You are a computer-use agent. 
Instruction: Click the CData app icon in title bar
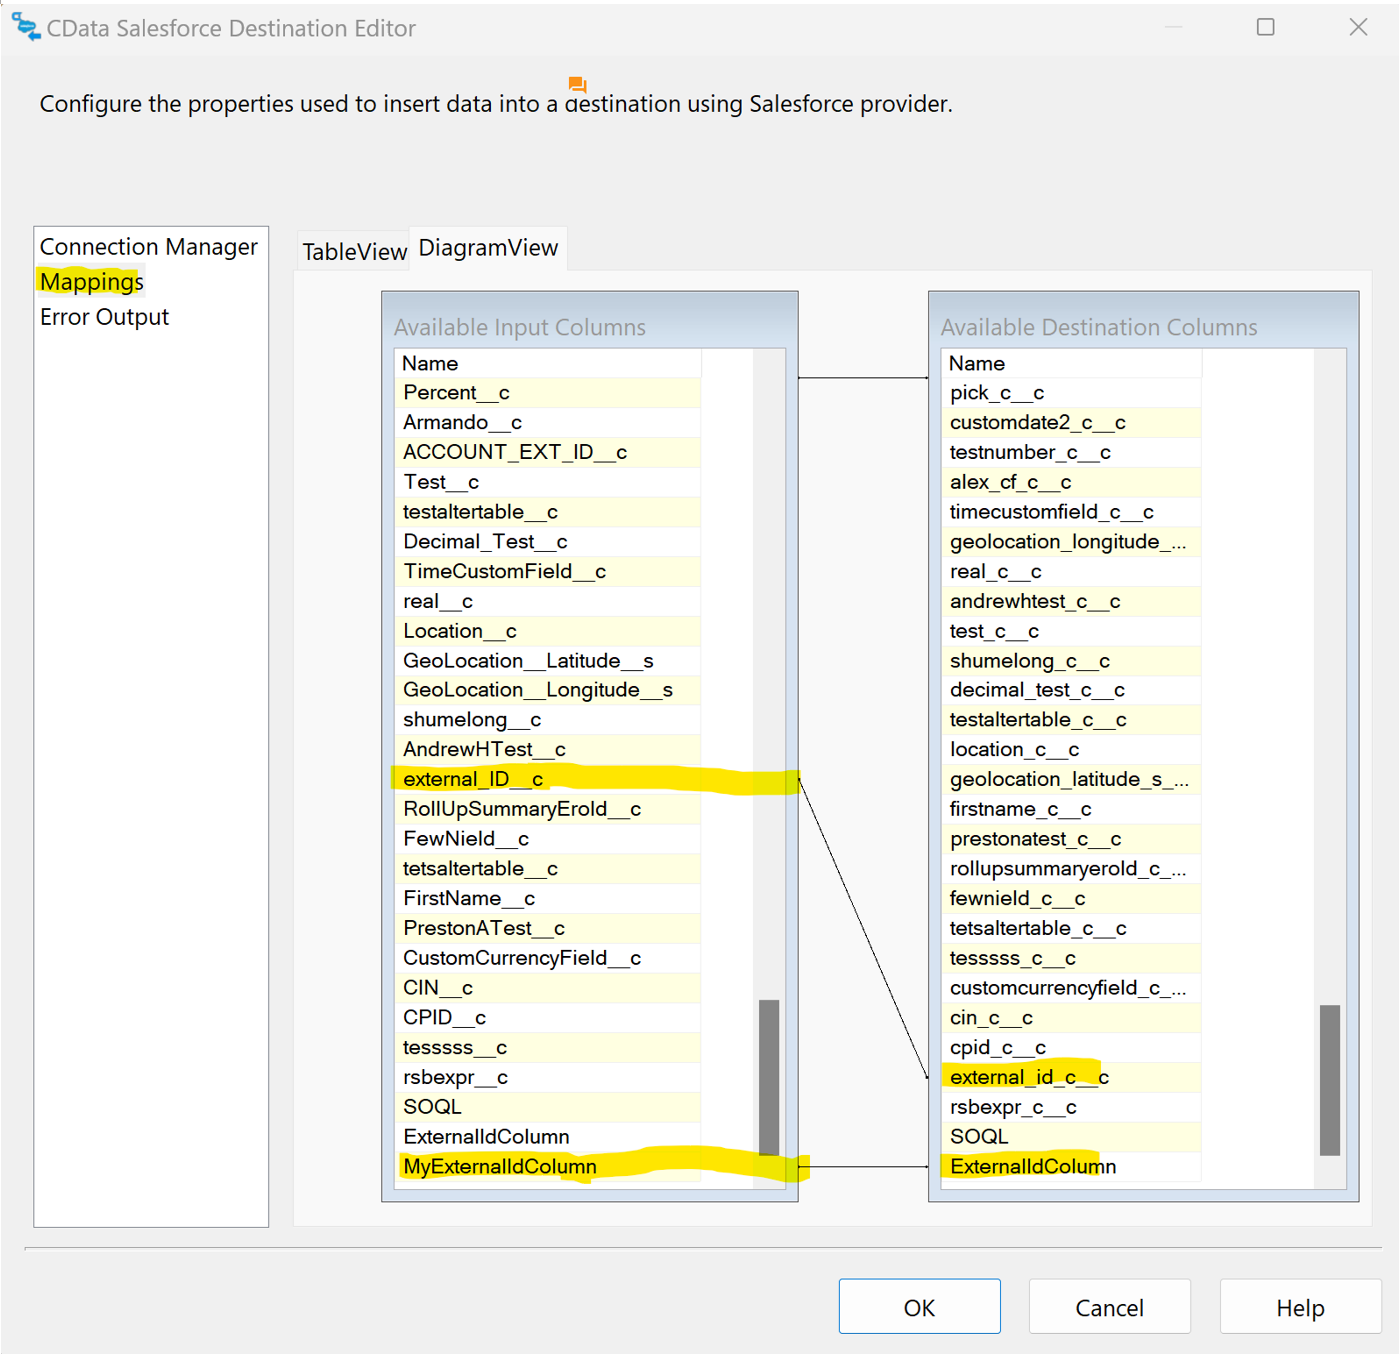[26, 28]
